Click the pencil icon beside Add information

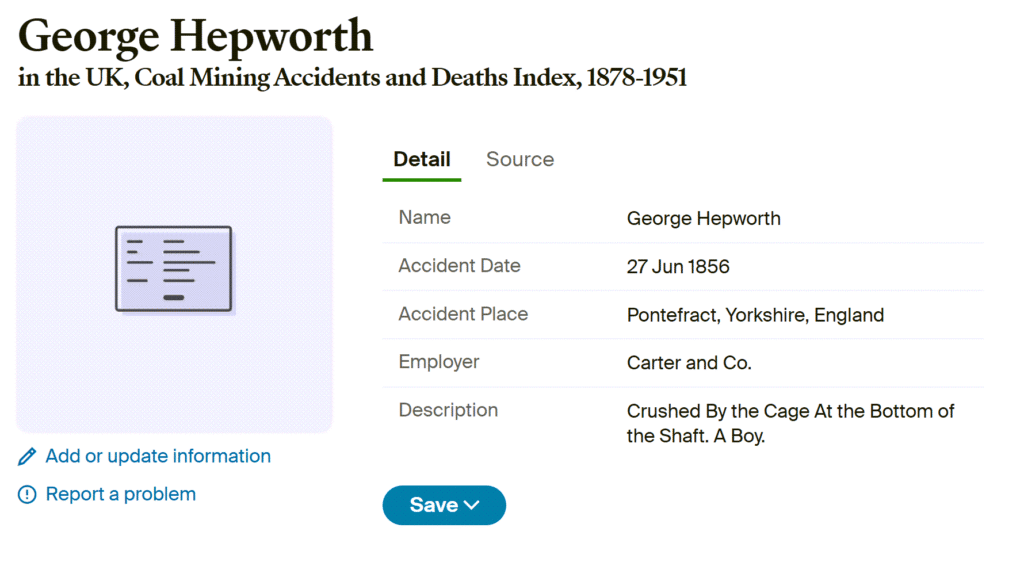[27, 457]
